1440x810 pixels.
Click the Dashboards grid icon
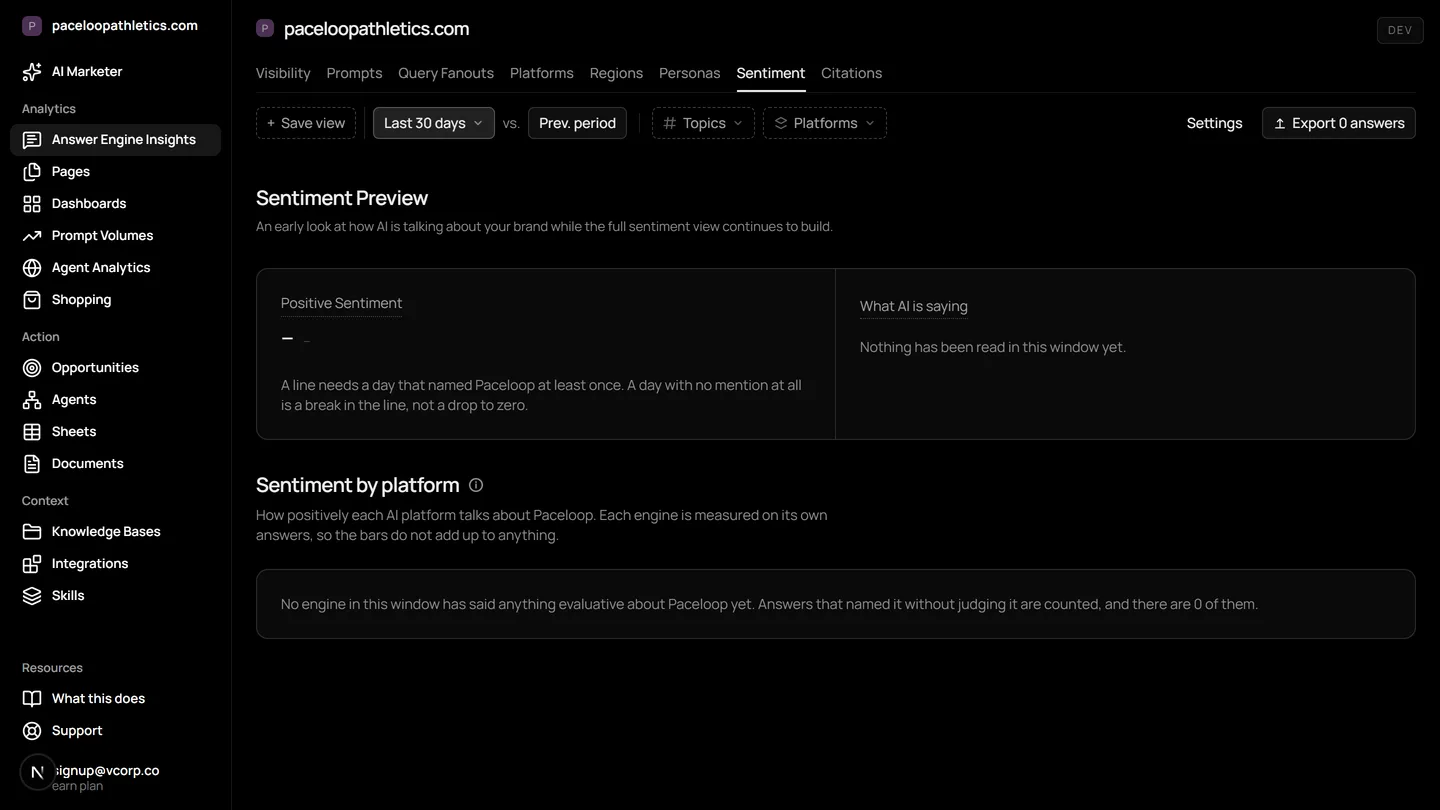[32, 204]
